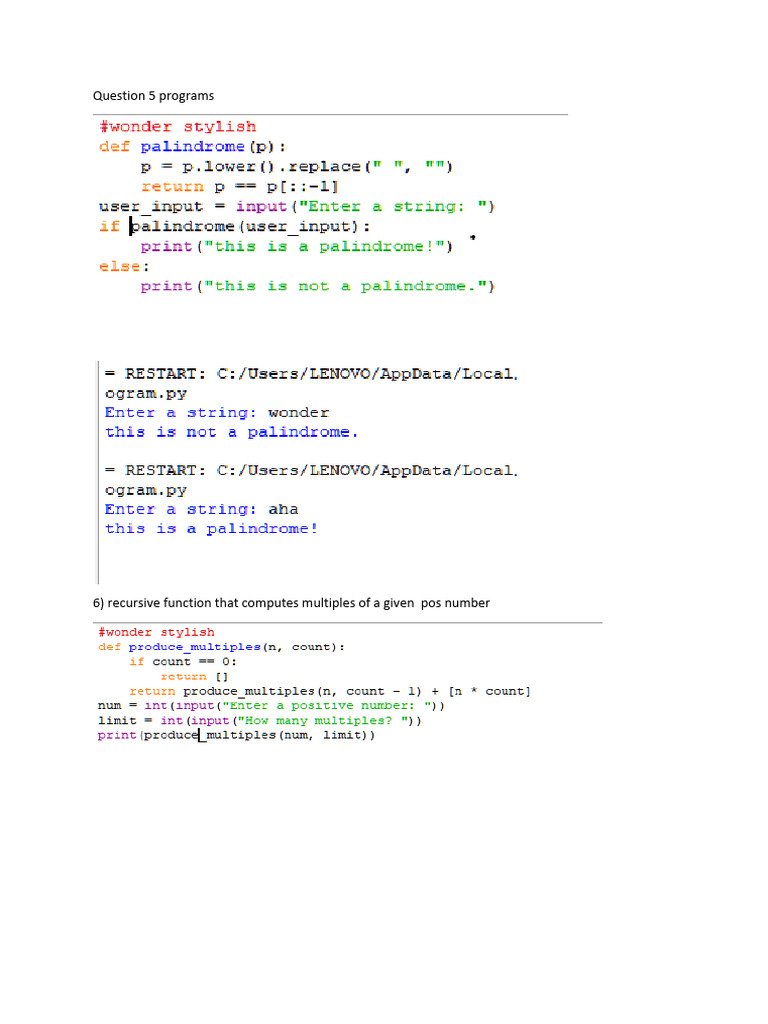Click the line 'def palindrome(p):'

pos(193,147)
